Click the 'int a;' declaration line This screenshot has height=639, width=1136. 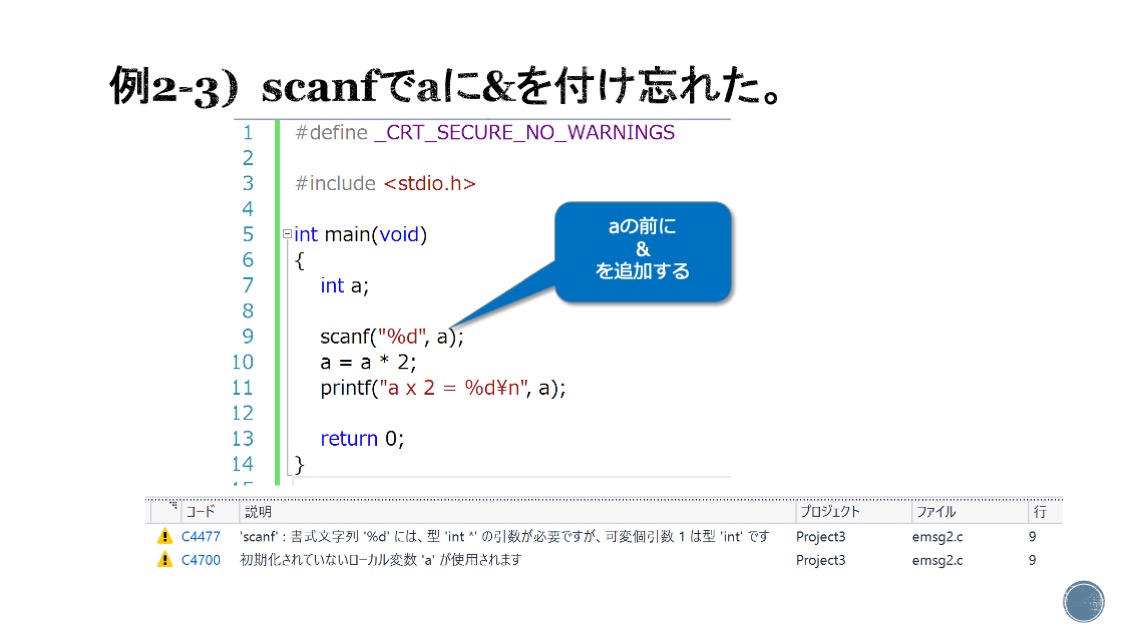(x=344, y=285)
